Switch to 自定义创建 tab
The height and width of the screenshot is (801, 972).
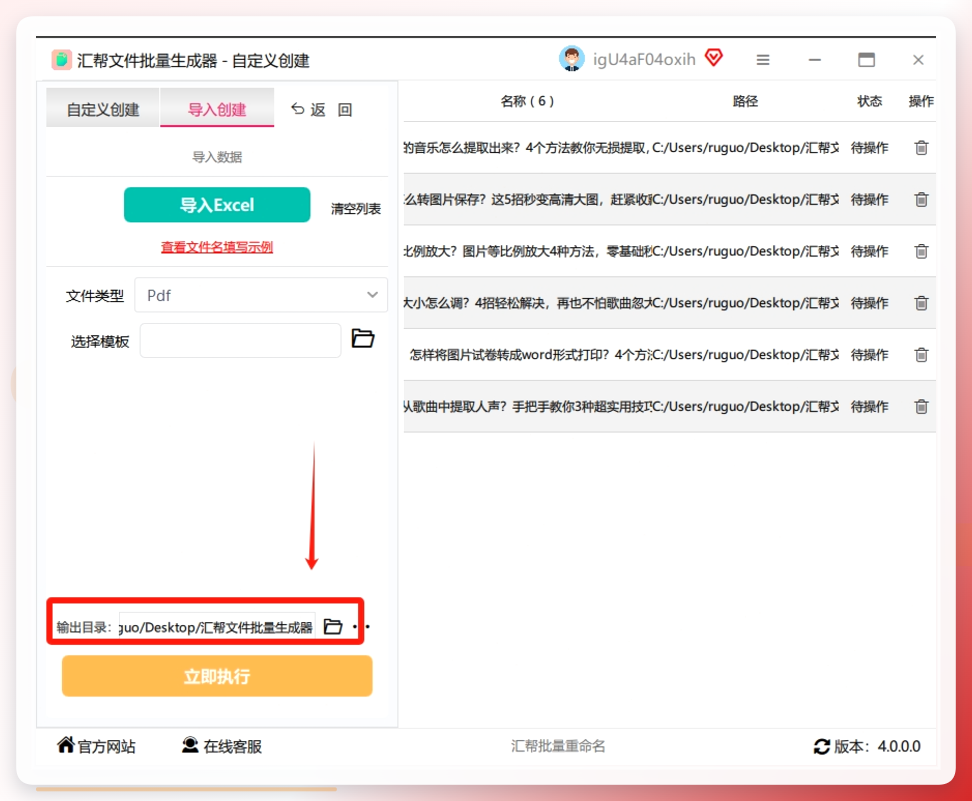(x=103, y=108)
